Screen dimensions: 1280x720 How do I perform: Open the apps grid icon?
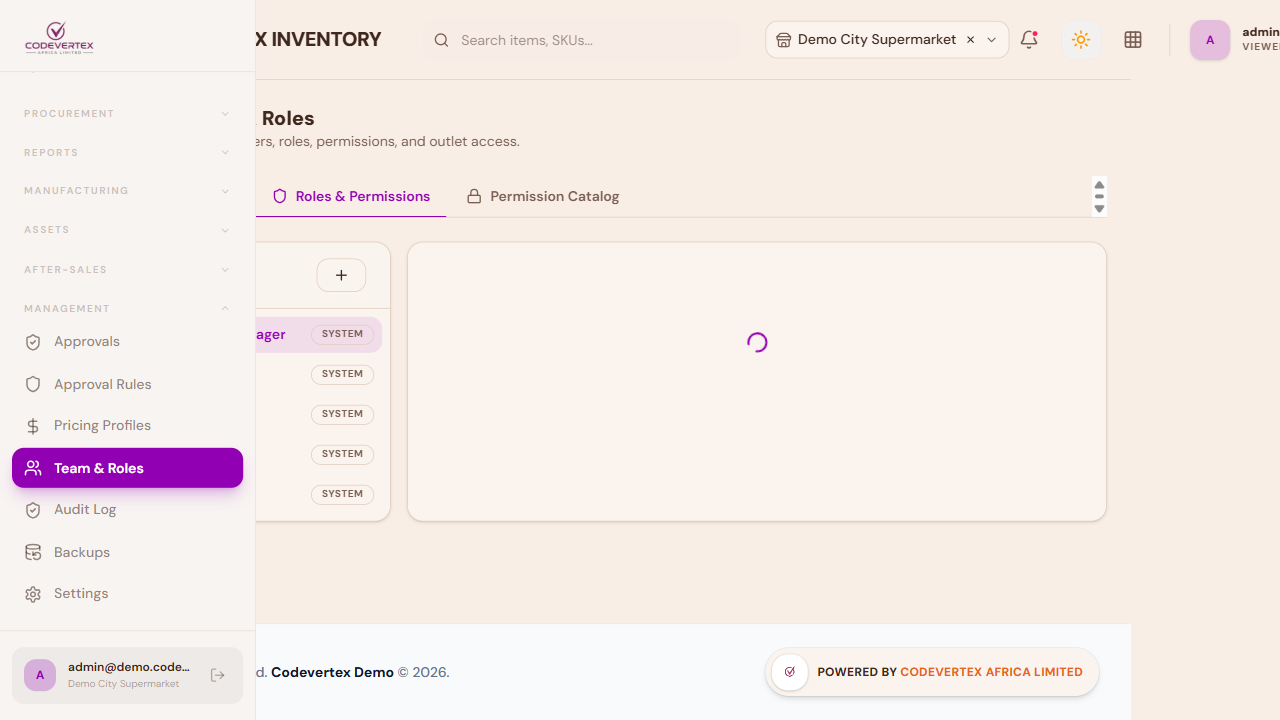[1133, 40]
